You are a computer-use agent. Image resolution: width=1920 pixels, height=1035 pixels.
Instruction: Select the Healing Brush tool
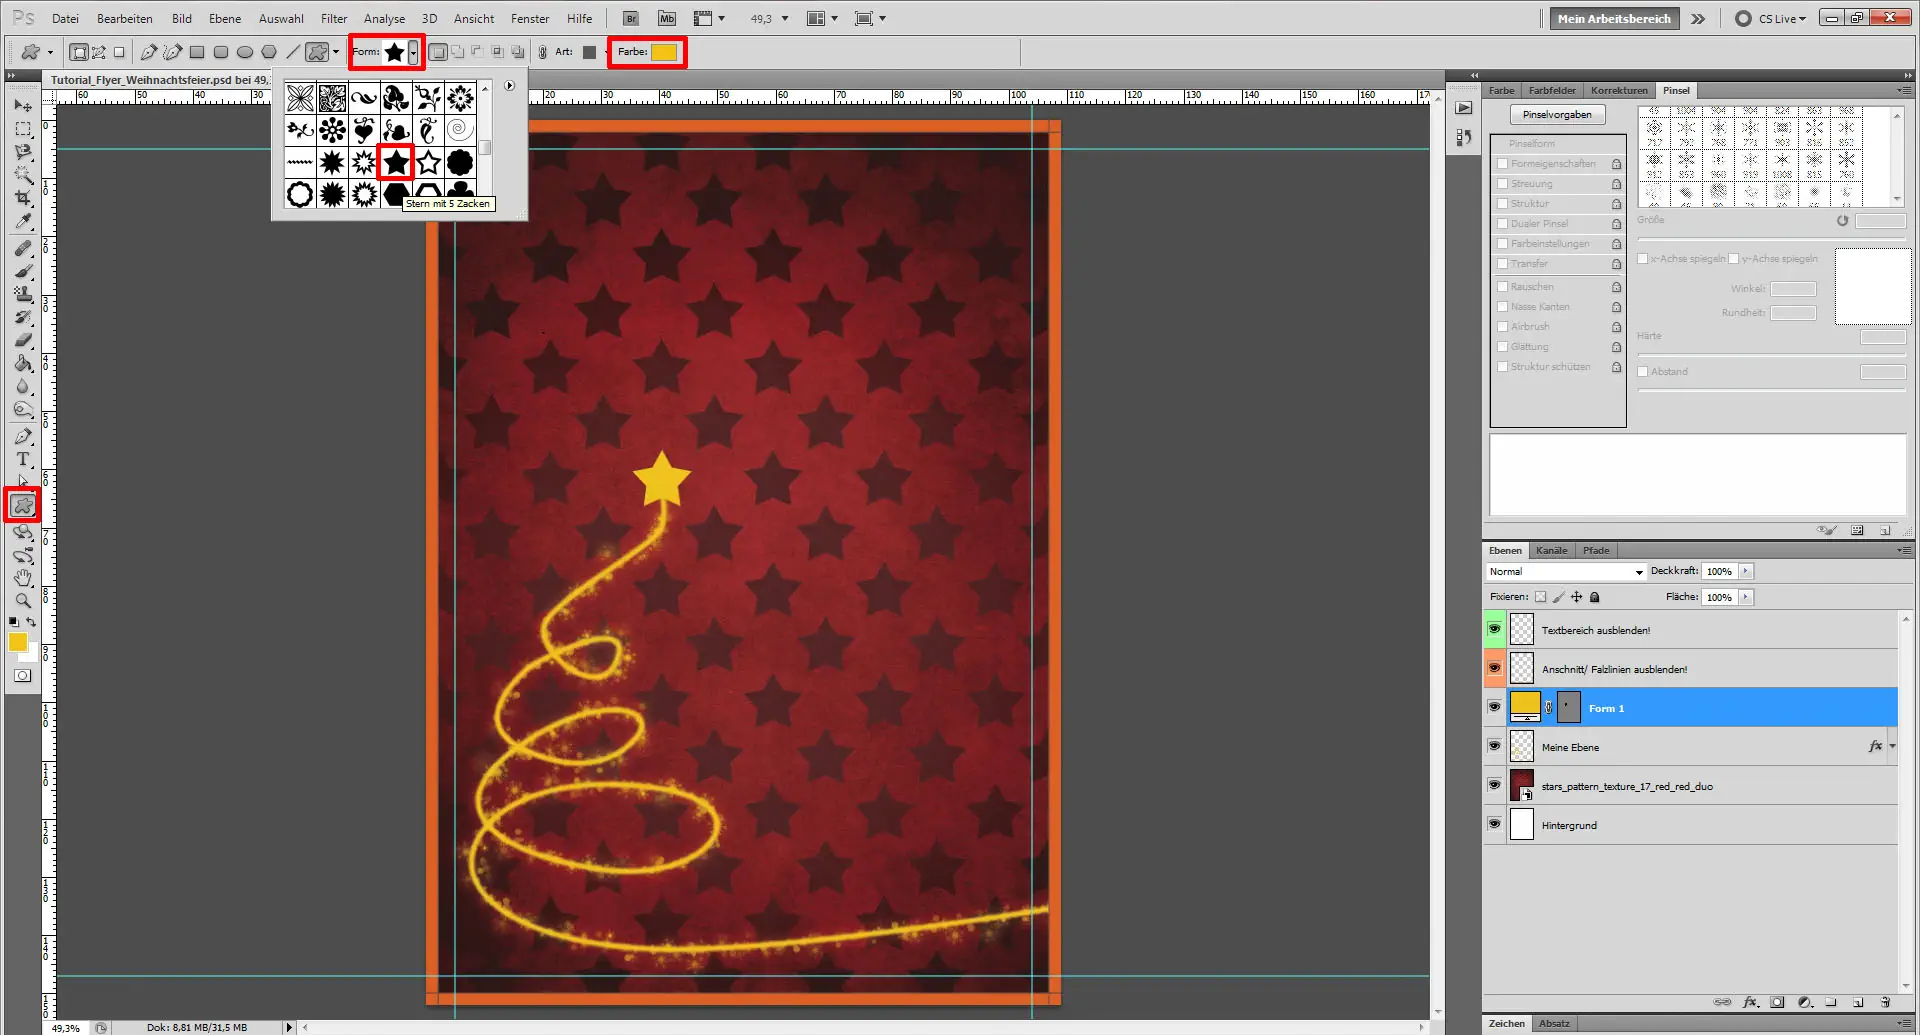23,248
